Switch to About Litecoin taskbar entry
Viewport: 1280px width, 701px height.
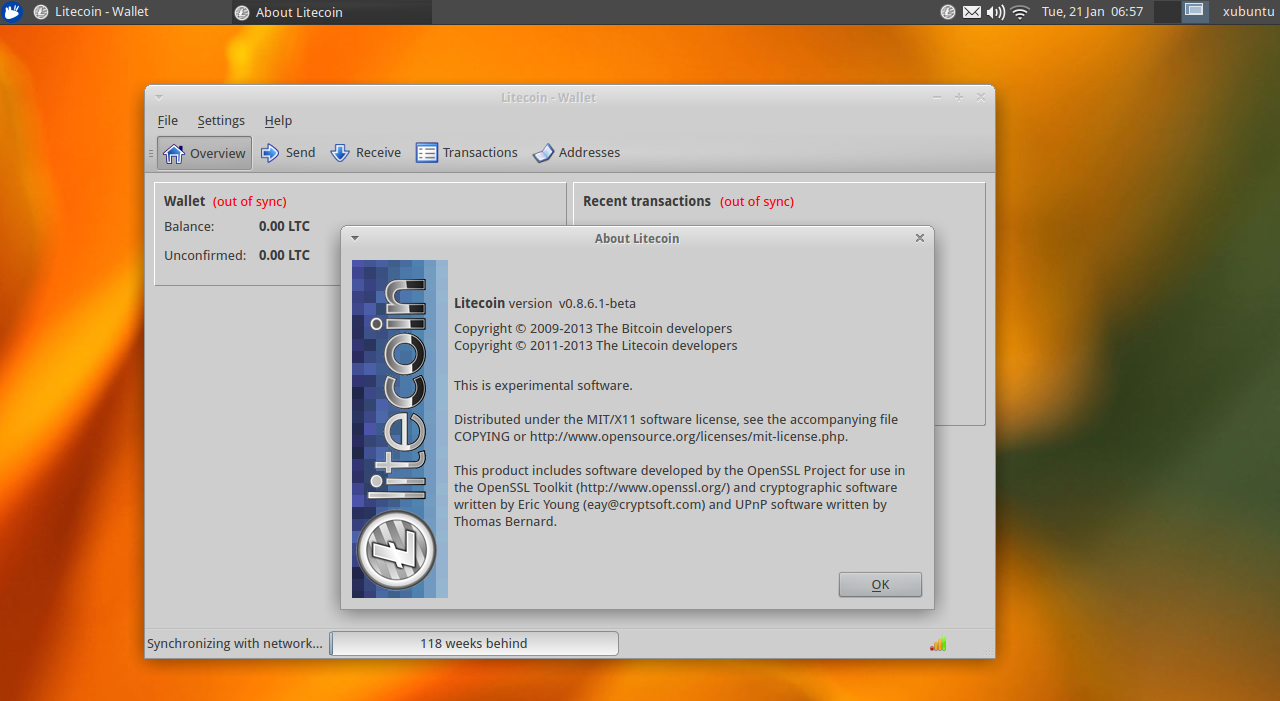pyautogui.click(x=331, y=12)
